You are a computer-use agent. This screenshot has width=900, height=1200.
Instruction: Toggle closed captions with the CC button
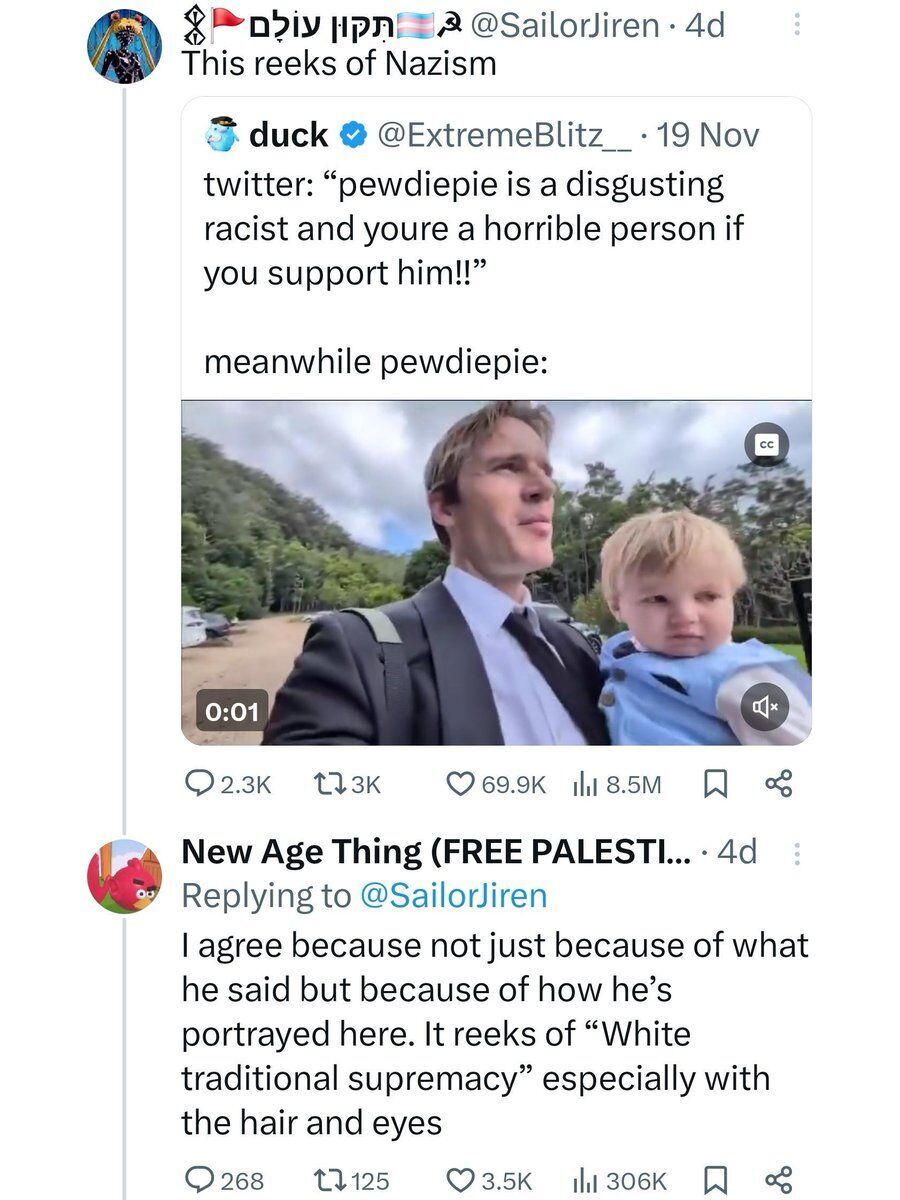point(766,443)
